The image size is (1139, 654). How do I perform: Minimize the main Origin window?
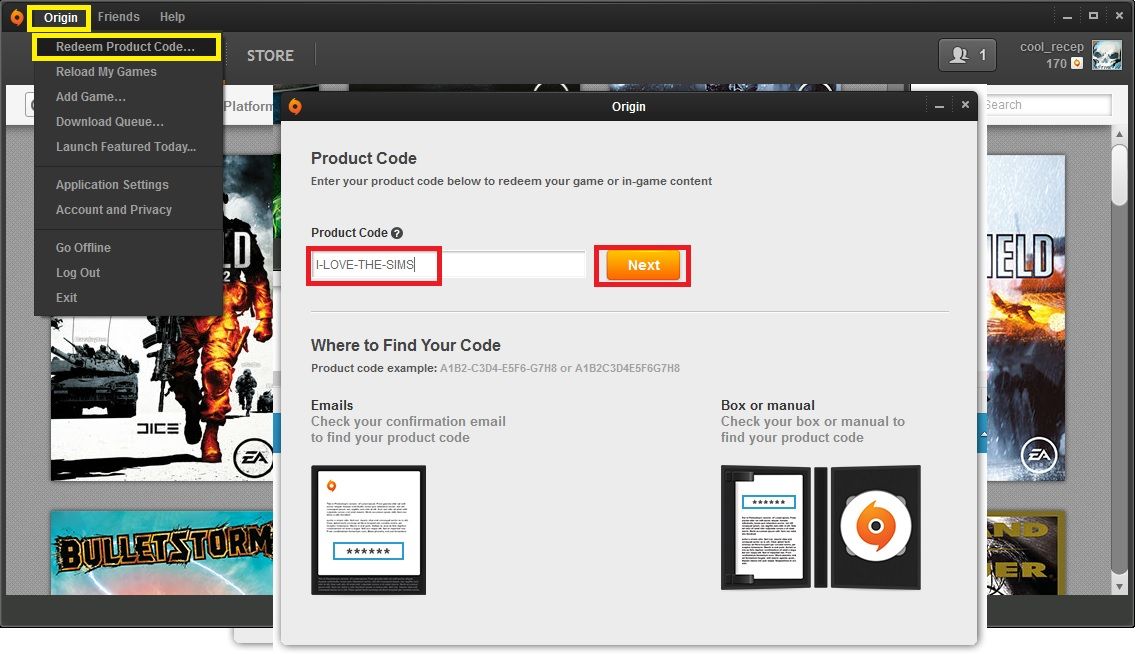point(1067,16)
